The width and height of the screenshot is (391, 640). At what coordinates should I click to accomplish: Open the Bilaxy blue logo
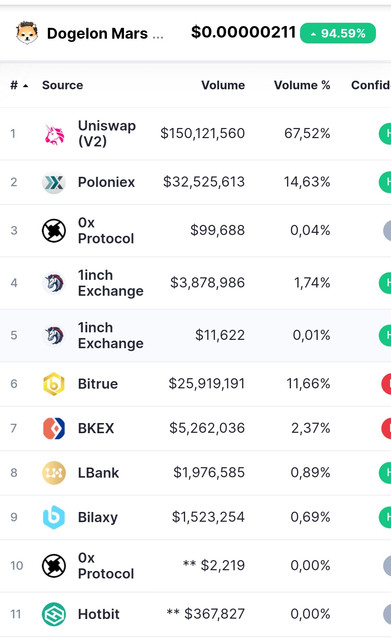pos(54,517)
